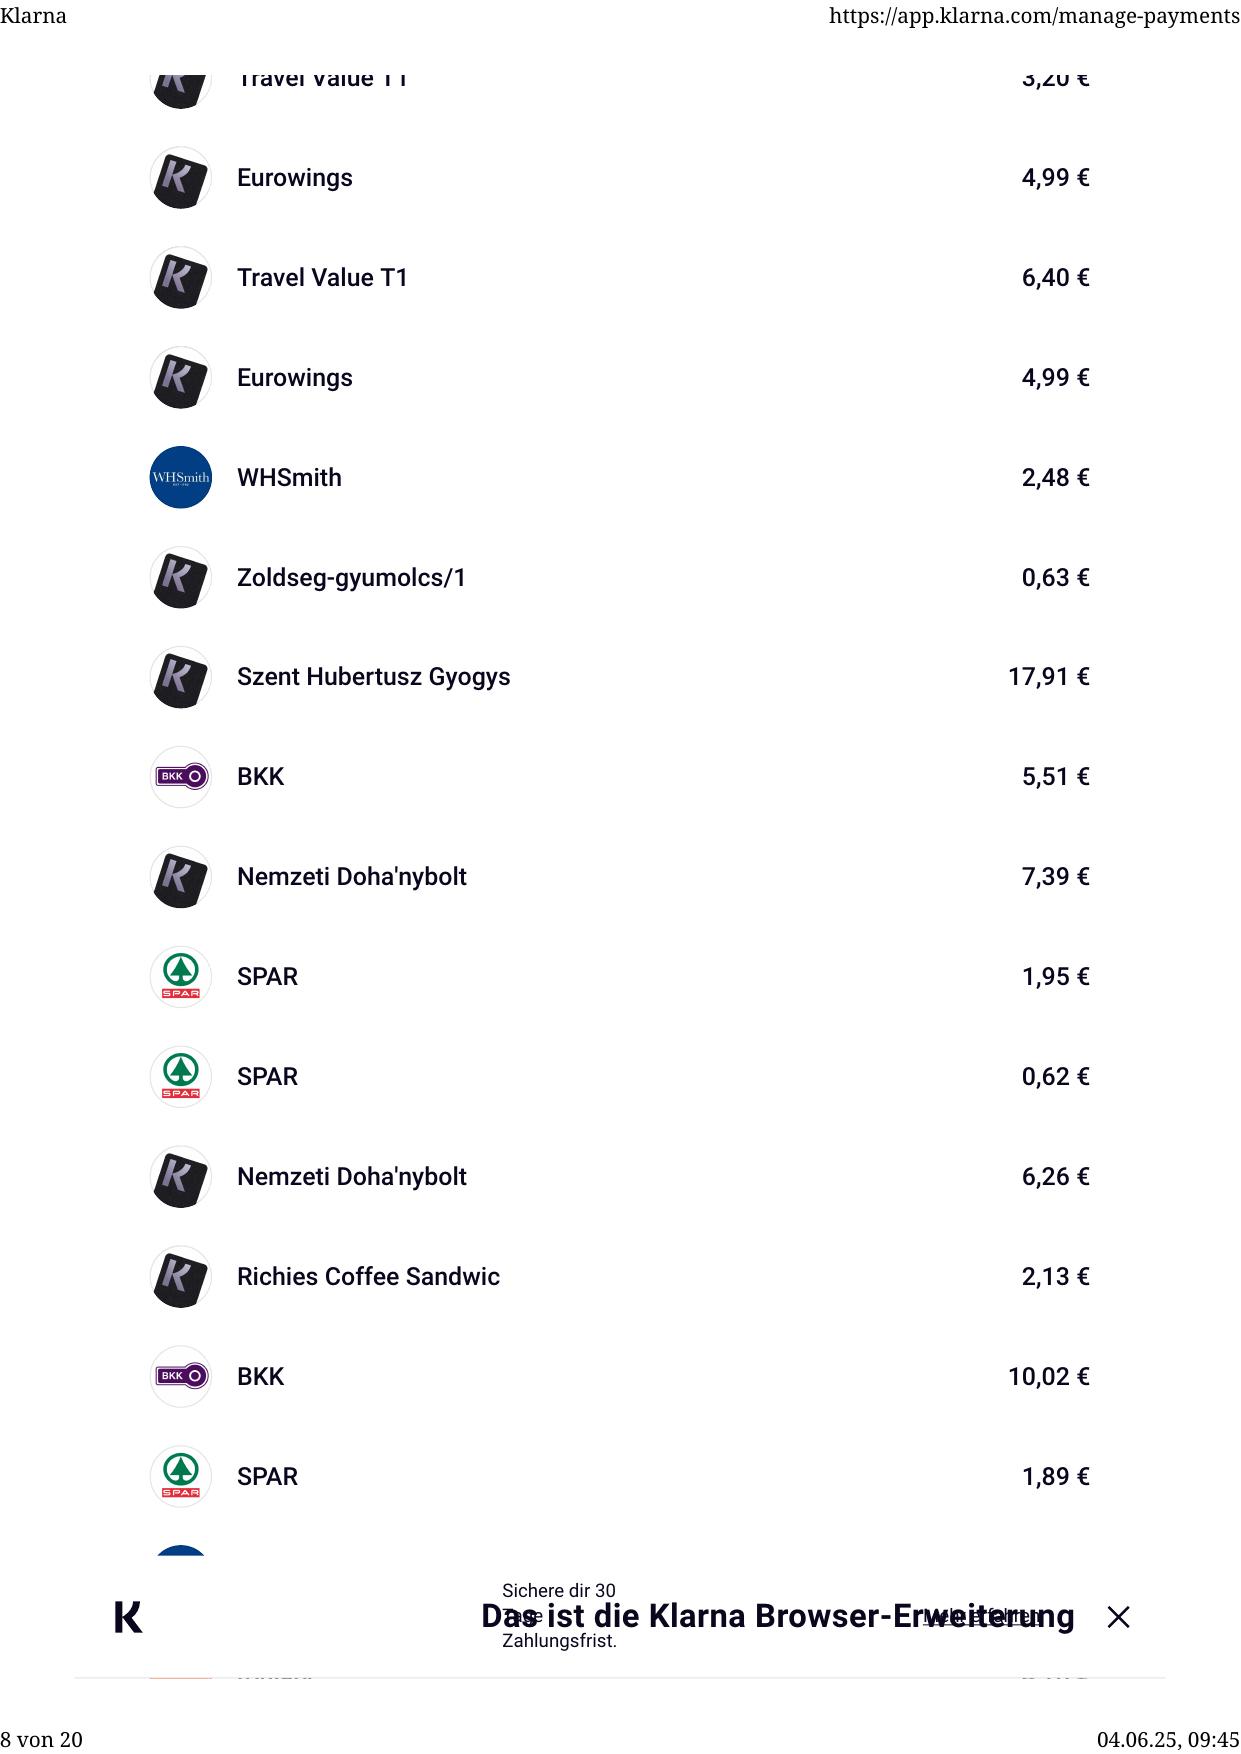Open the Mehr erfahren link in the banner

[x=982, y=1616]
